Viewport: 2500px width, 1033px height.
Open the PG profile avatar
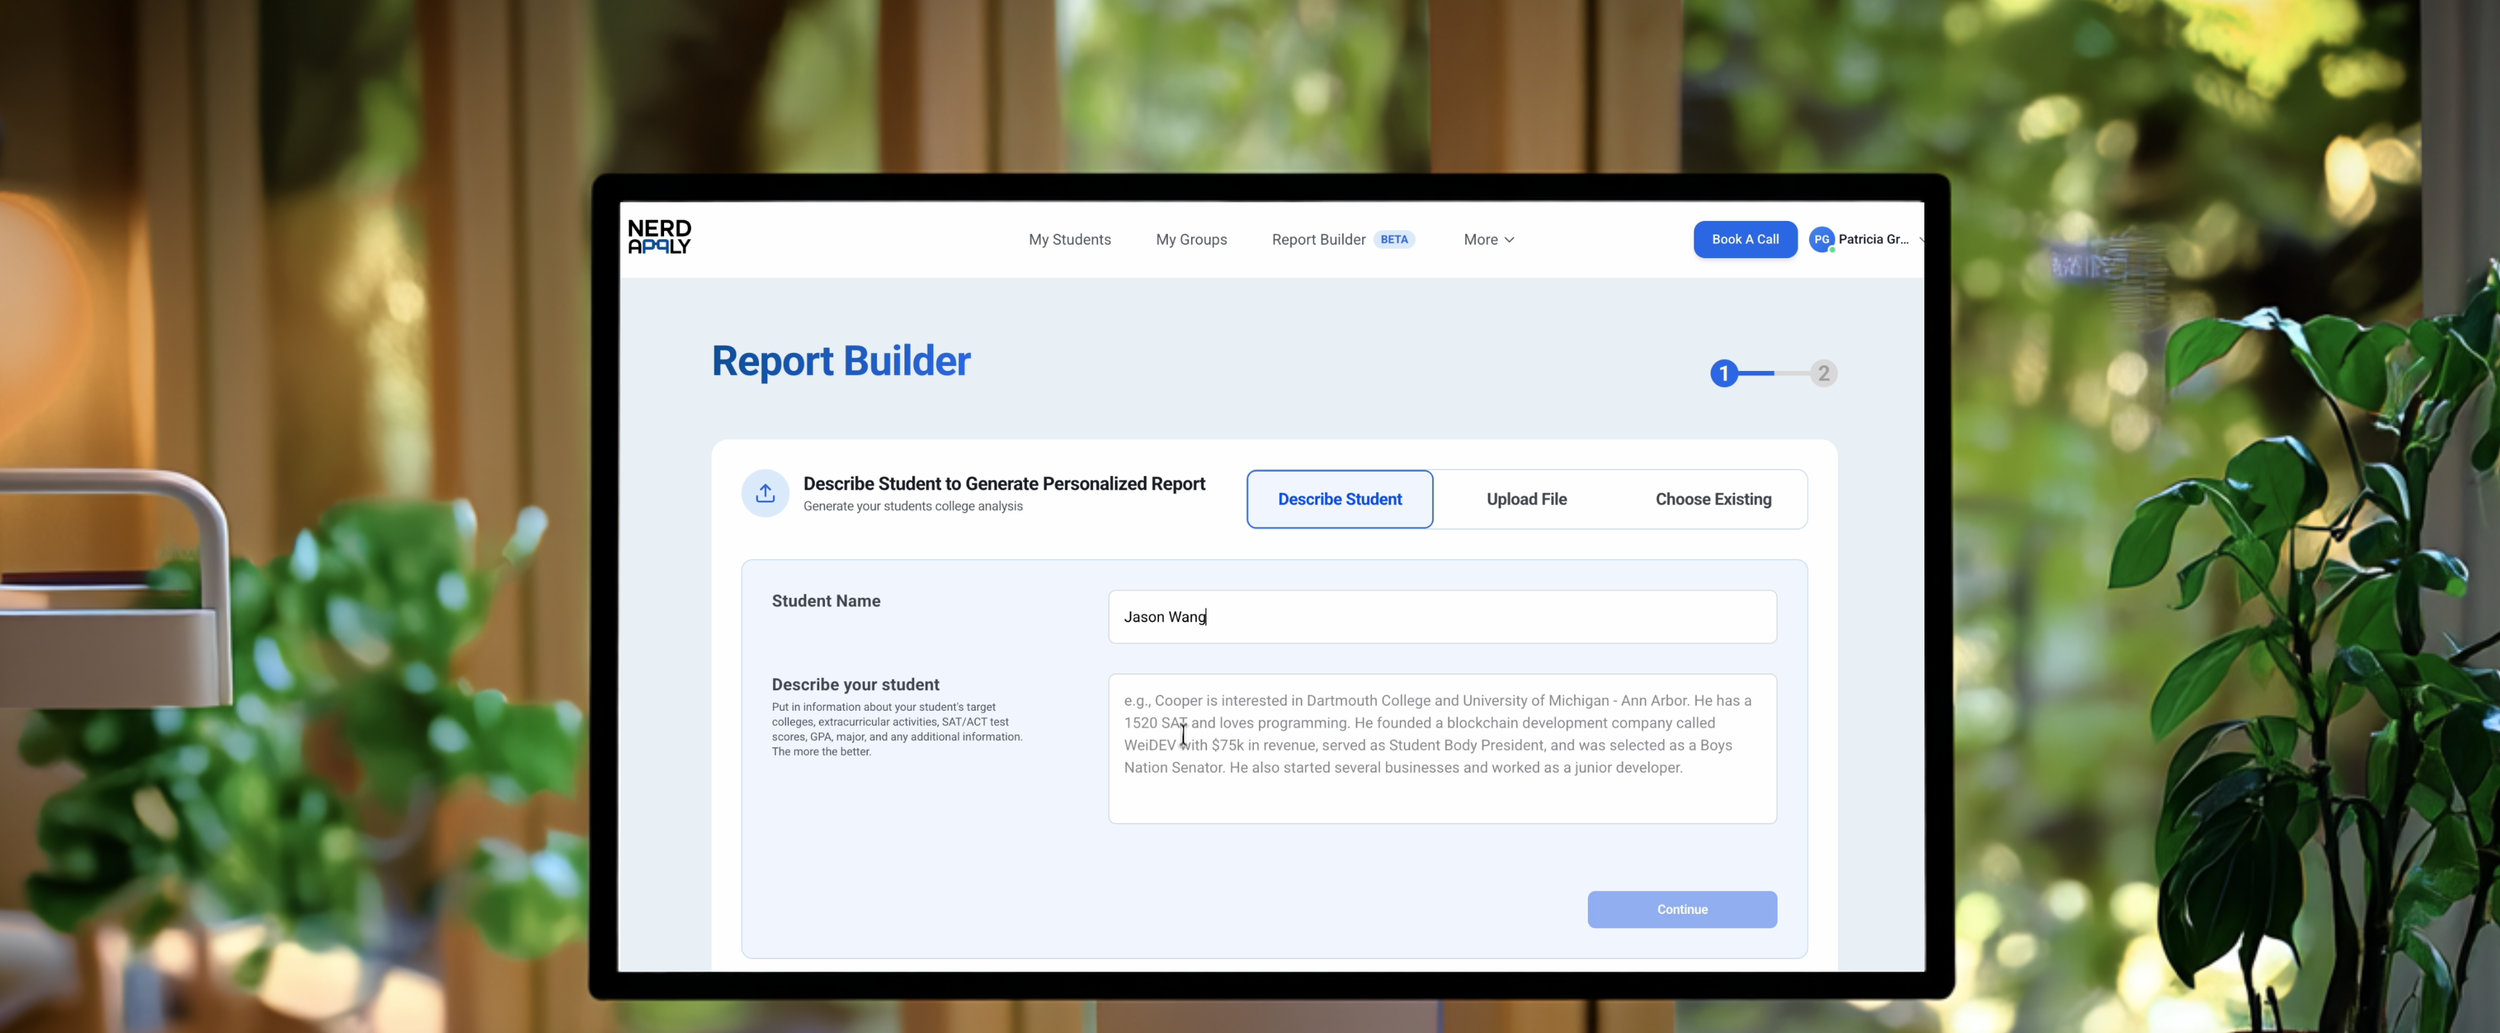[1821, 239]
